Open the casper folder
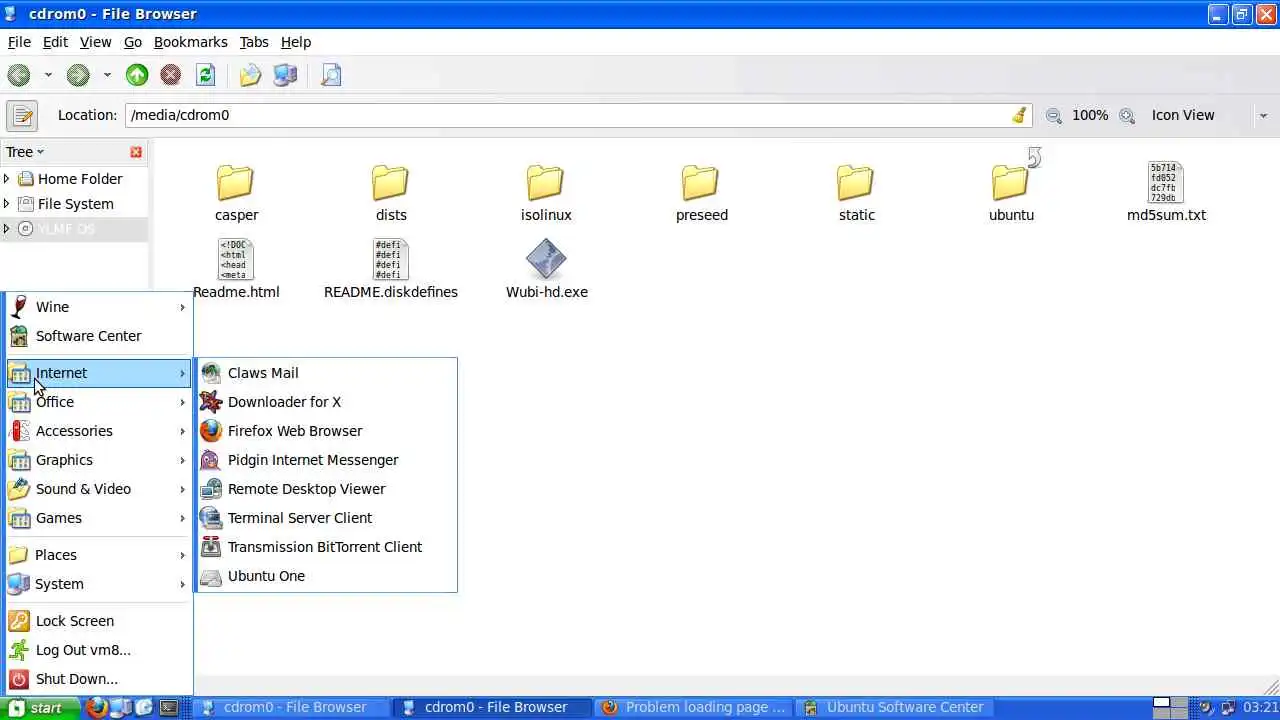The image size is (1280, 720). pos(236,193)
